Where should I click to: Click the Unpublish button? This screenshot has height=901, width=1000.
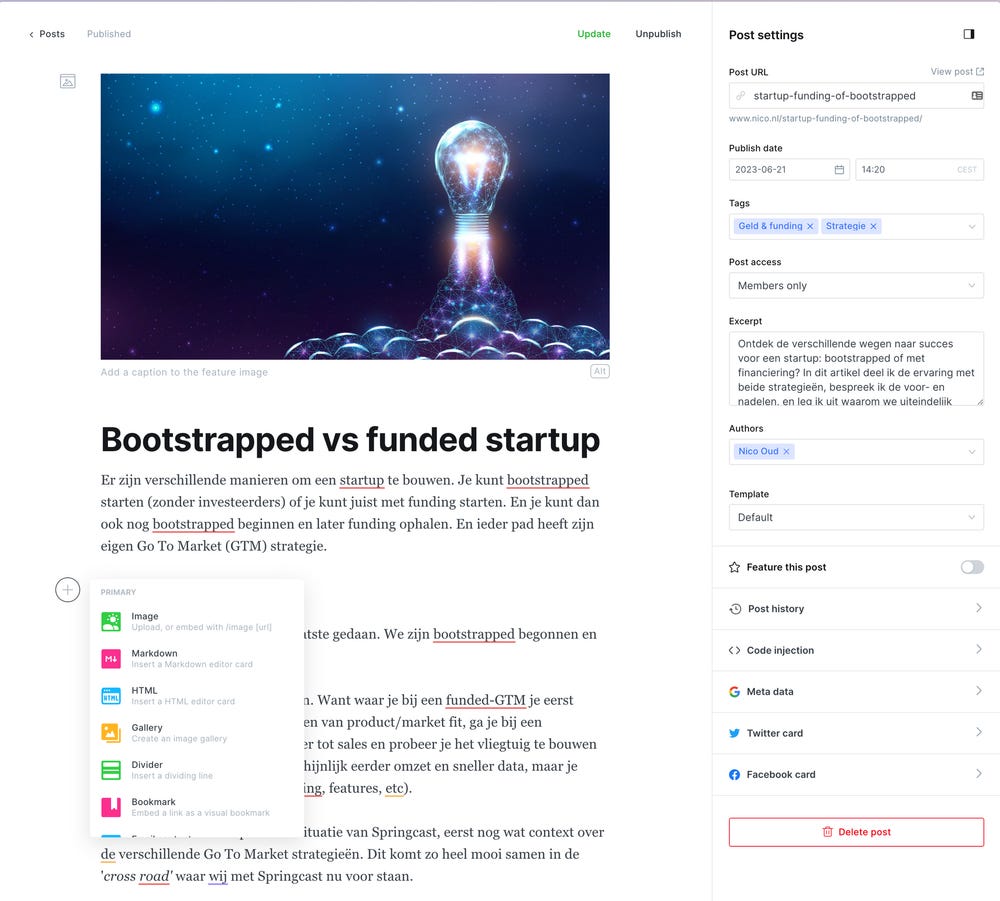pyautogui.click(x=658, y=34)
